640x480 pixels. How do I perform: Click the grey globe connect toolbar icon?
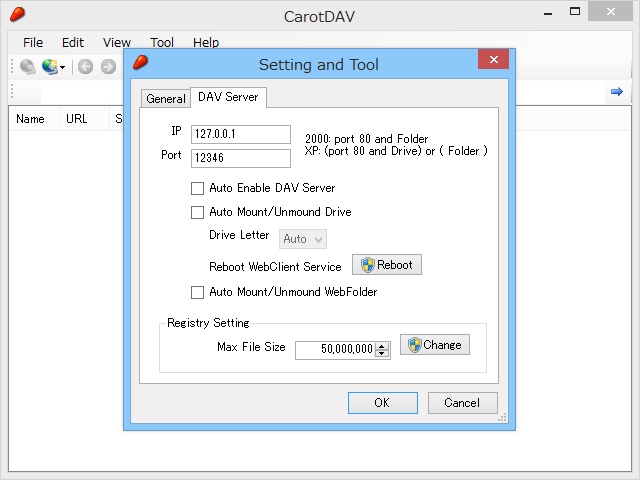[28, 67]
